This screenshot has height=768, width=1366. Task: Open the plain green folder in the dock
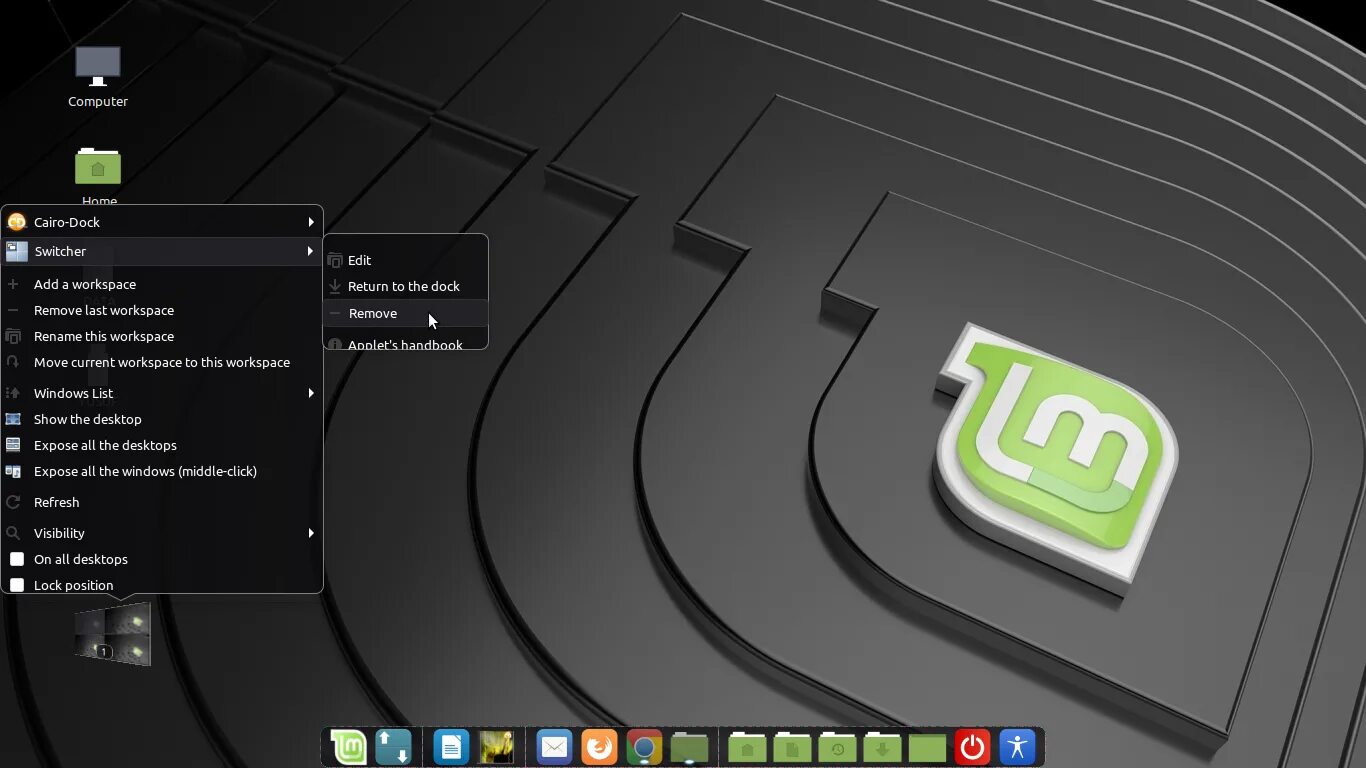click(x=927, y=747)
